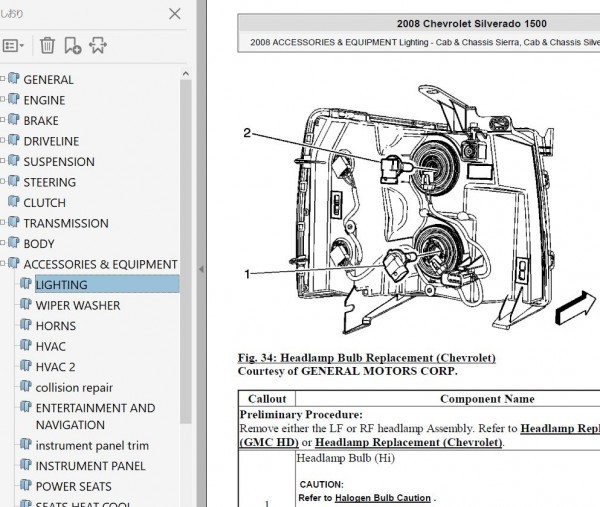
Task: Select the ENGINE bookmark
Action: [44, 100]
